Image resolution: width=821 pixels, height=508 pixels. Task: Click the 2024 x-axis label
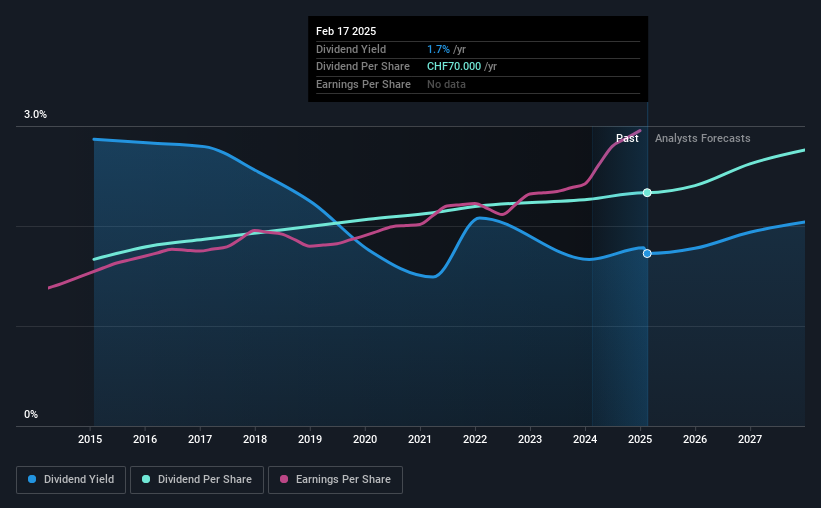[585, 439]
